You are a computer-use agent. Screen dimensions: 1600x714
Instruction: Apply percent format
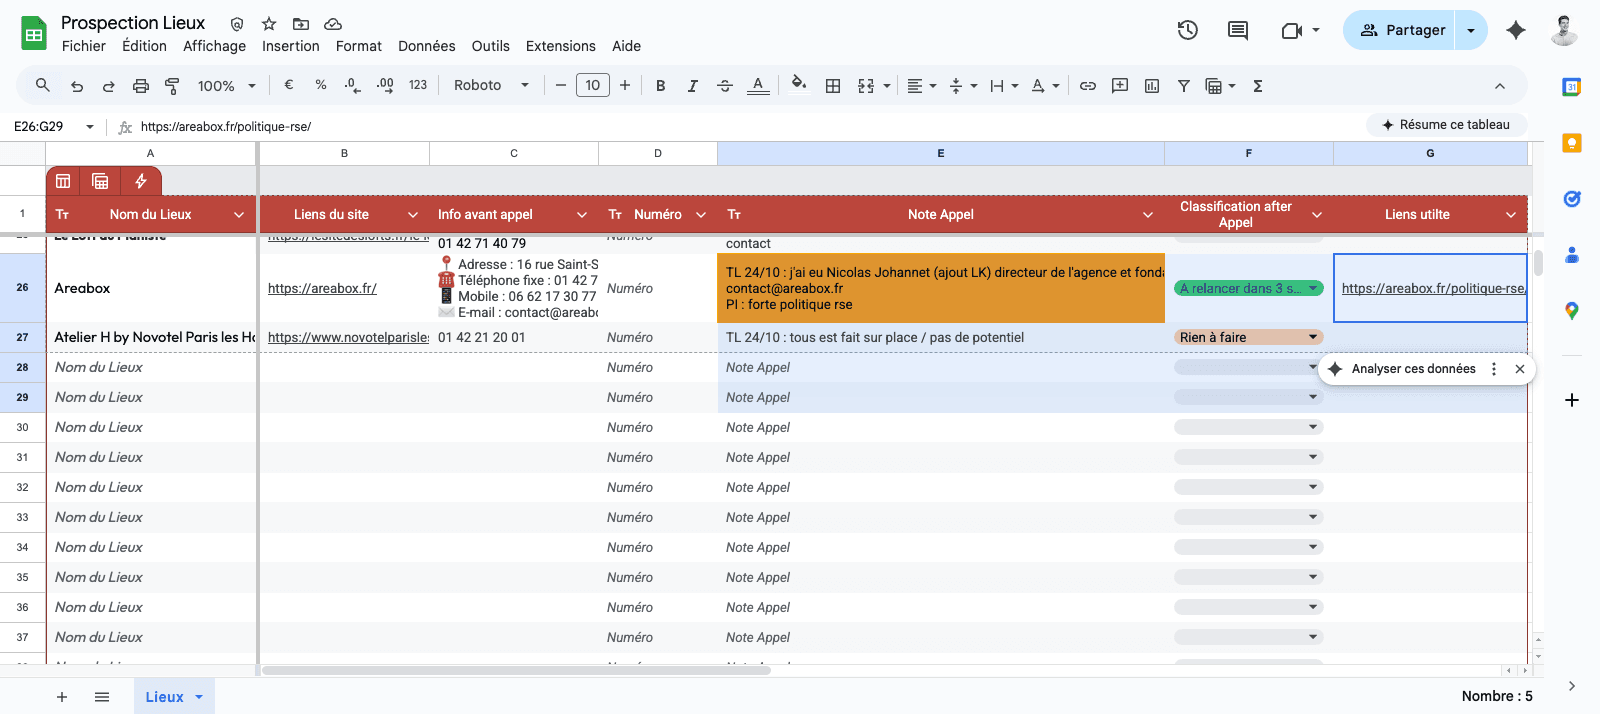(x=321, y=86)
